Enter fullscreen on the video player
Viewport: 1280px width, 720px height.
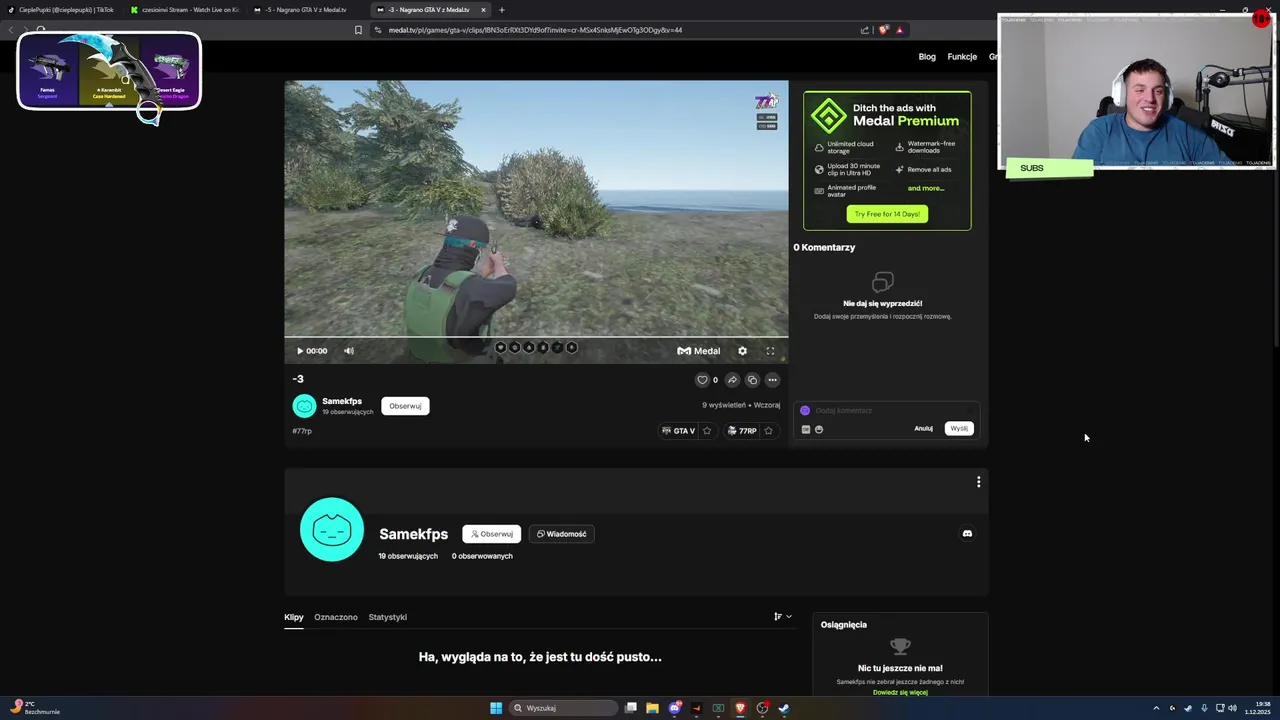770,351
